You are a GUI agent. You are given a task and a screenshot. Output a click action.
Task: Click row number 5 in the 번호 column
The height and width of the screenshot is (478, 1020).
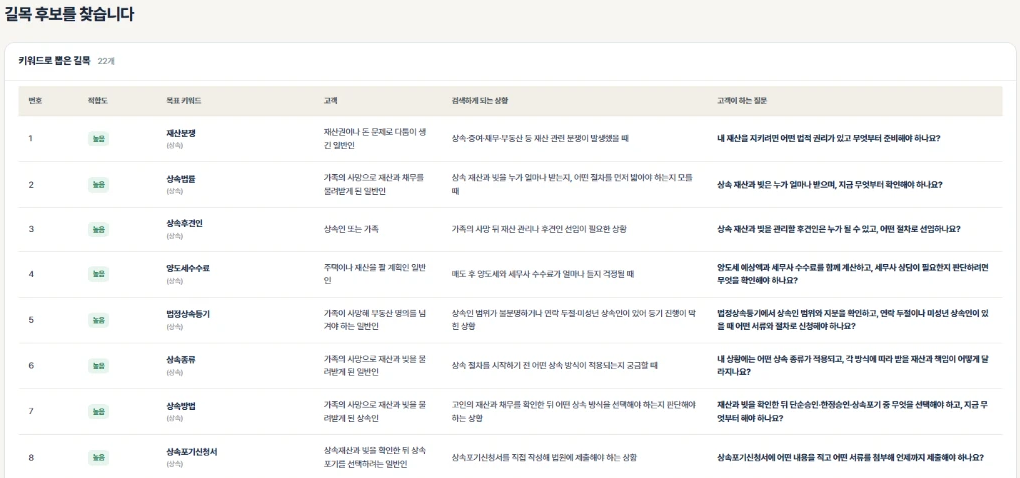tap(31, 320)
